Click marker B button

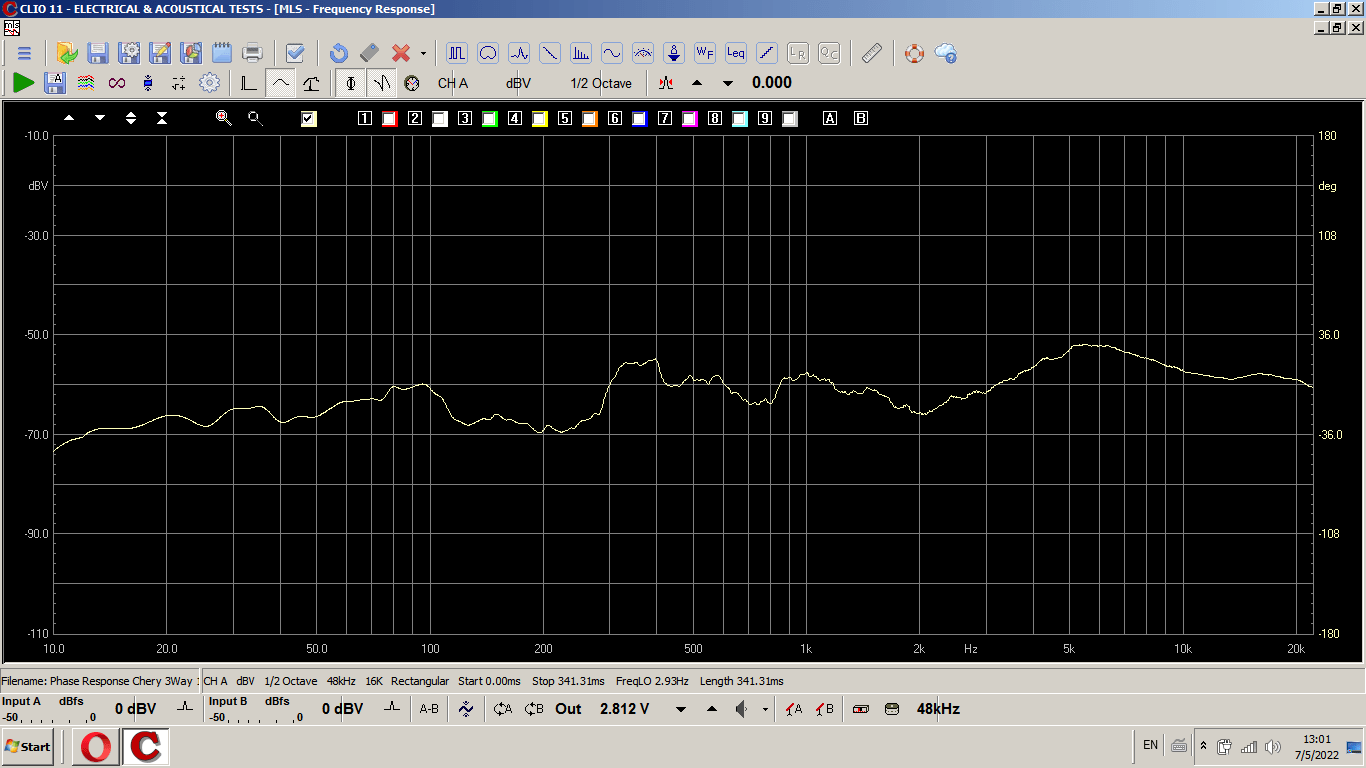click(x=861, y=118)
